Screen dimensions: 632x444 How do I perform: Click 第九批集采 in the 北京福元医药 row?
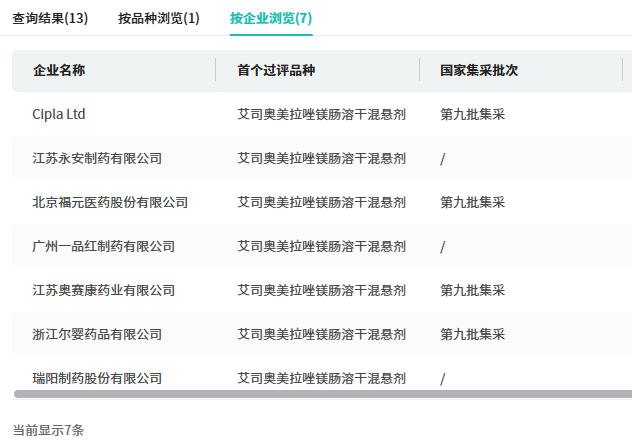[472, 202]
